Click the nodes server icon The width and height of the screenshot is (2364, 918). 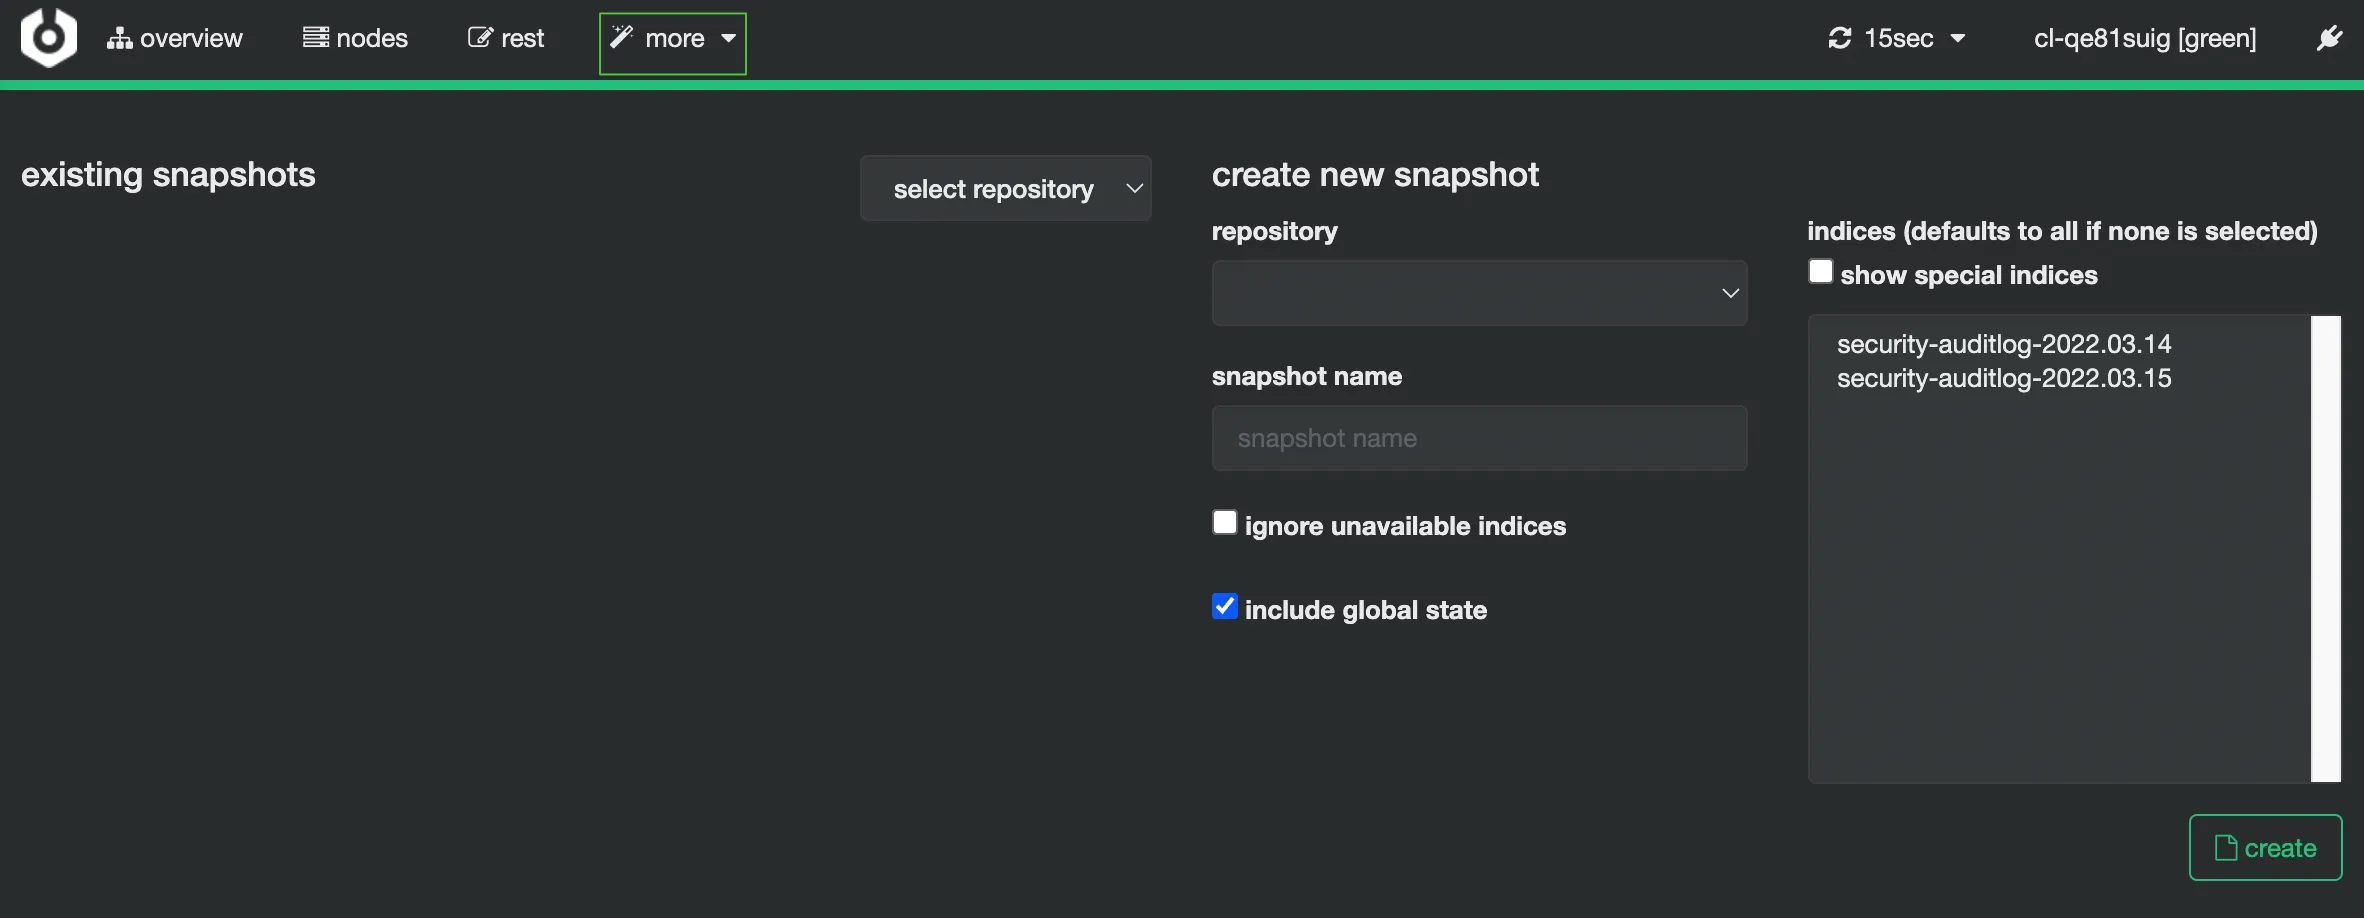click(316, 37)
